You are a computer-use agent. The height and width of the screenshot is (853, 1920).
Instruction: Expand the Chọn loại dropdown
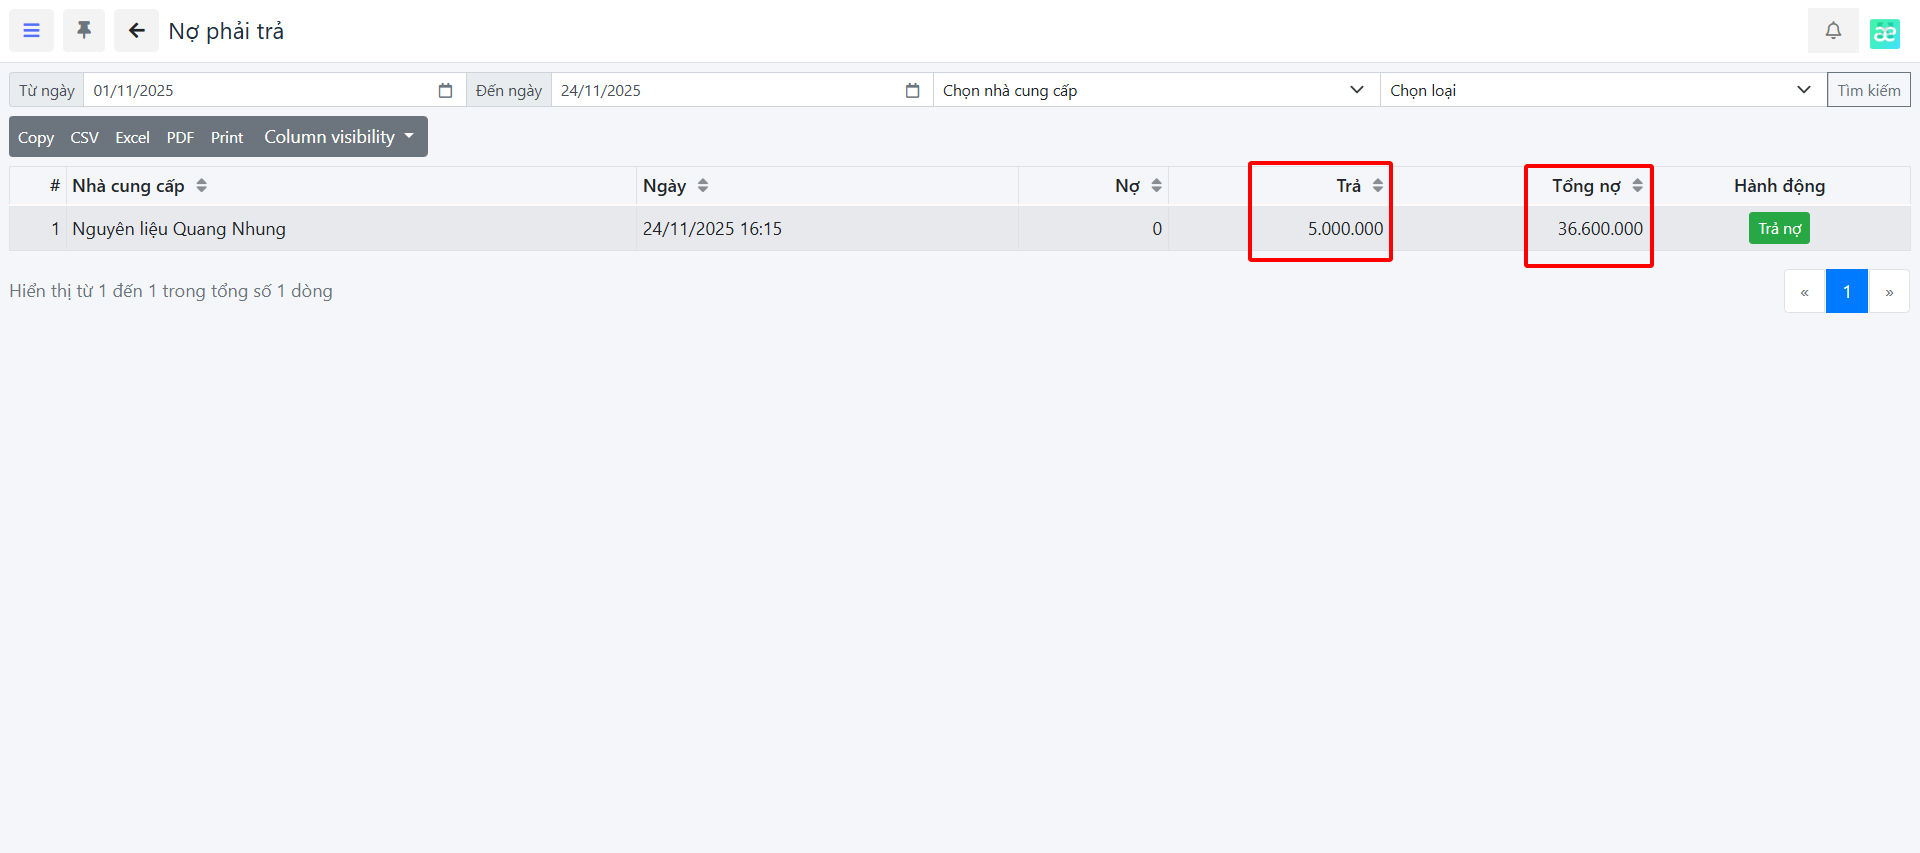pos(1601,91)
